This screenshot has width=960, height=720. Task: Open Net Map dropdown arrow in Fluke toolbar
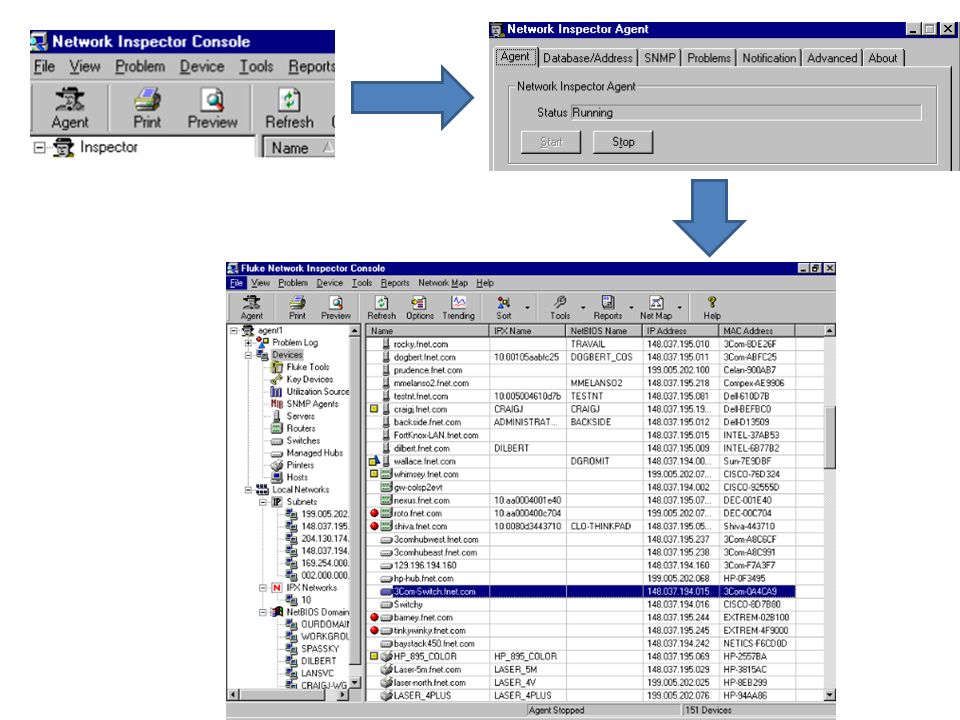pyautogui.click(x=680, y=308)
